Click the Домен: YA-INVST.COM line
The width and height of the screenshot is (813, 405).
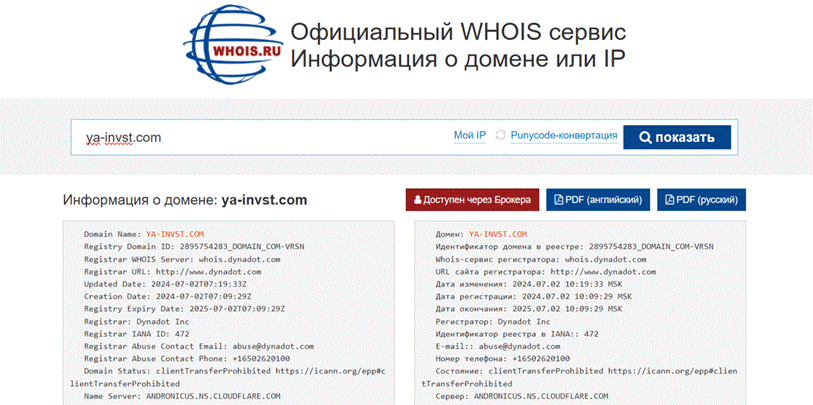481,234
